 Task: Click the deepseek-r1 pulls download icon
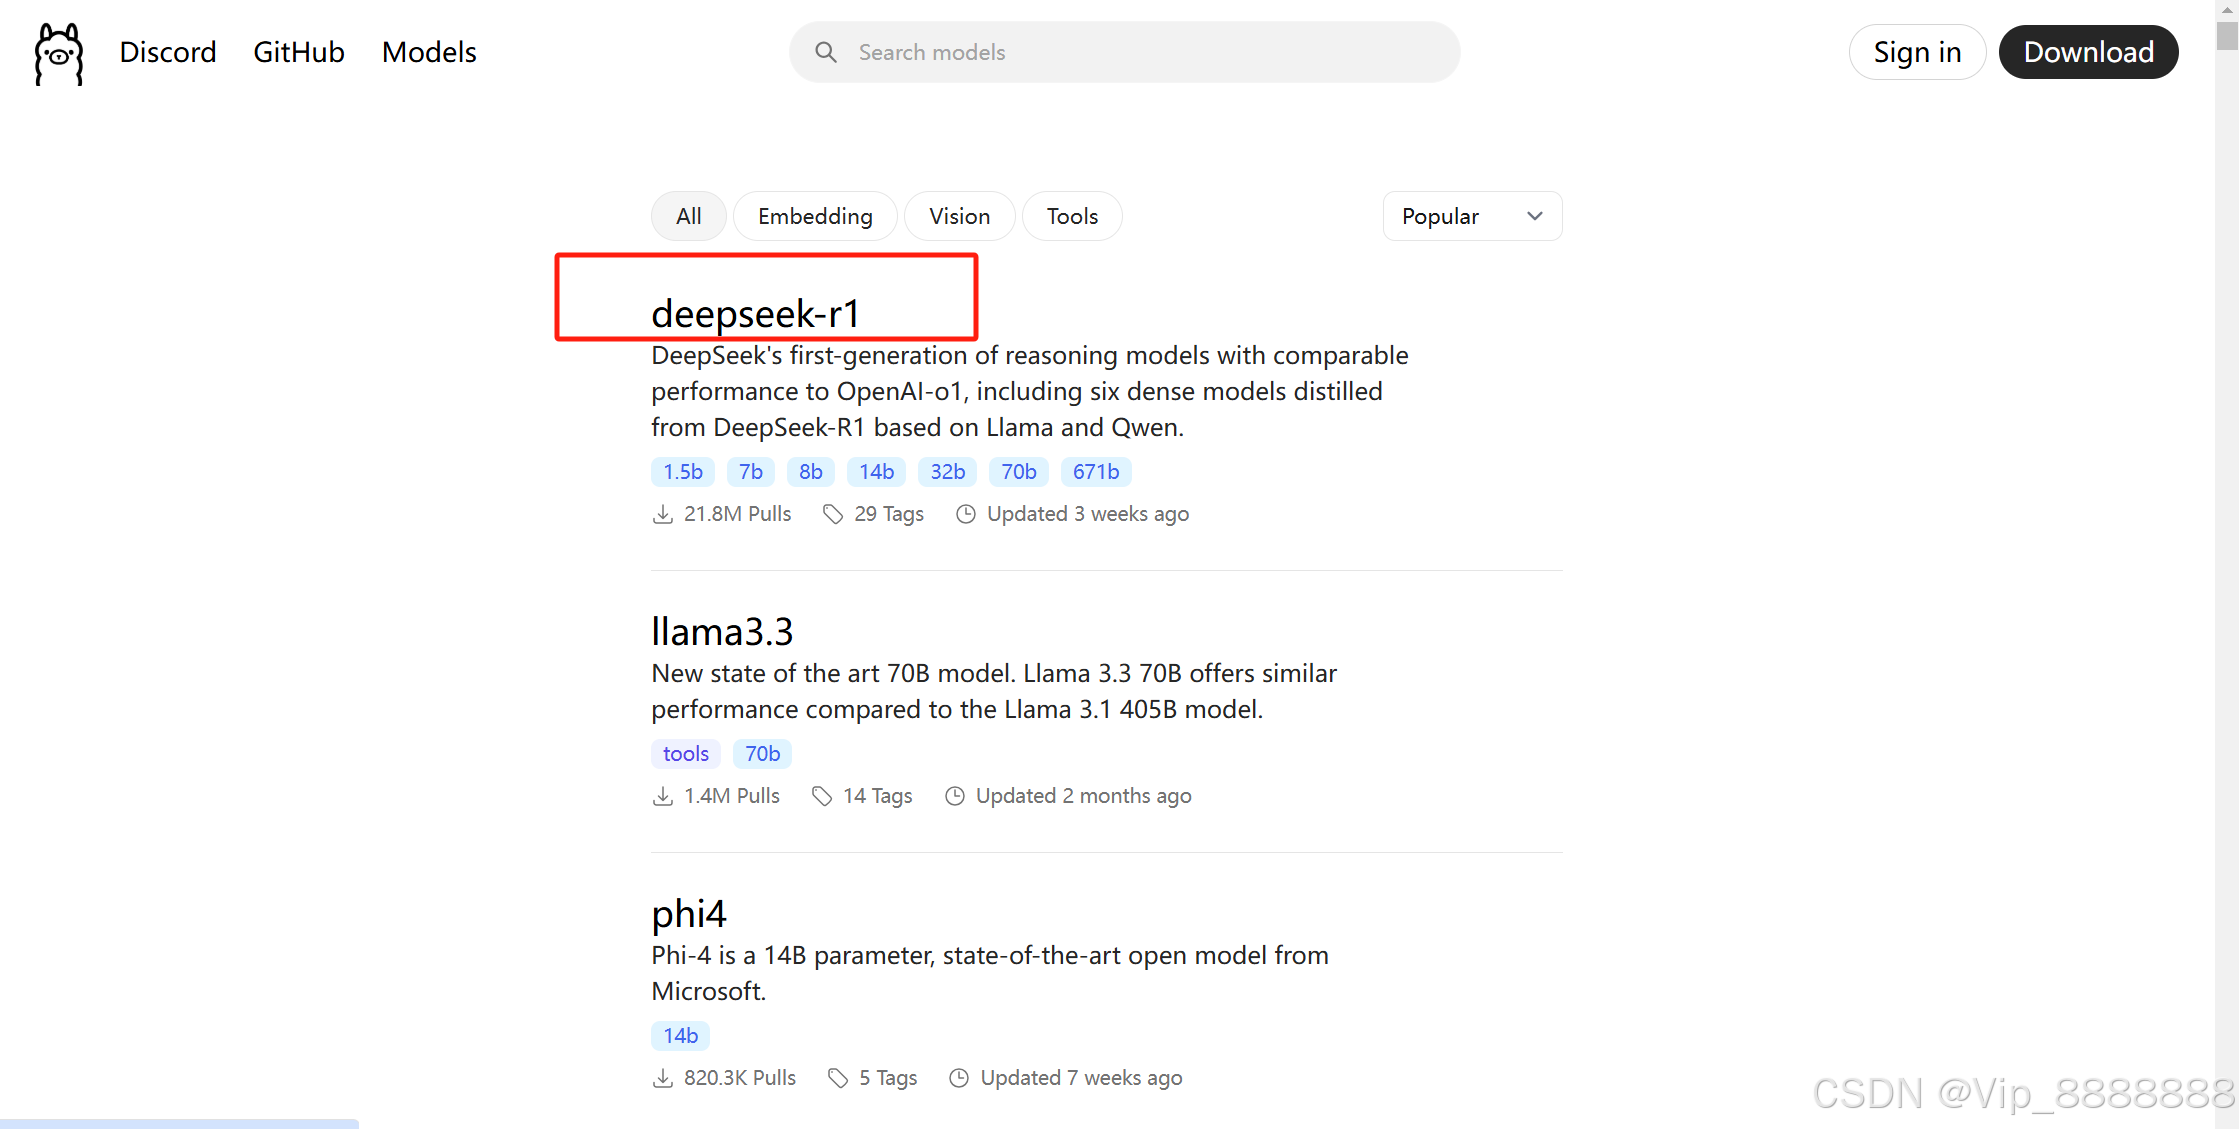click(662, 514)
